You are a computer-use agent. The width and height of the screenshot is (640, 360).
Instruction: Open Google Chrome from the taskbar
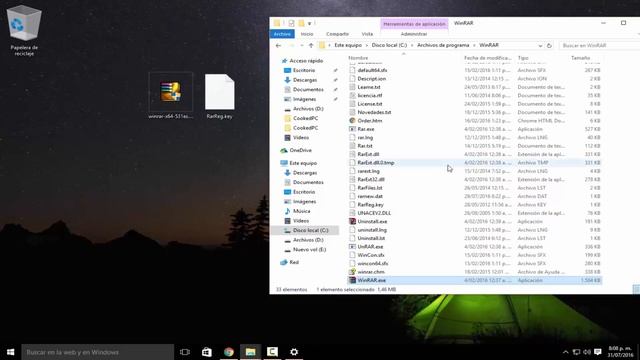click(229, 352)
